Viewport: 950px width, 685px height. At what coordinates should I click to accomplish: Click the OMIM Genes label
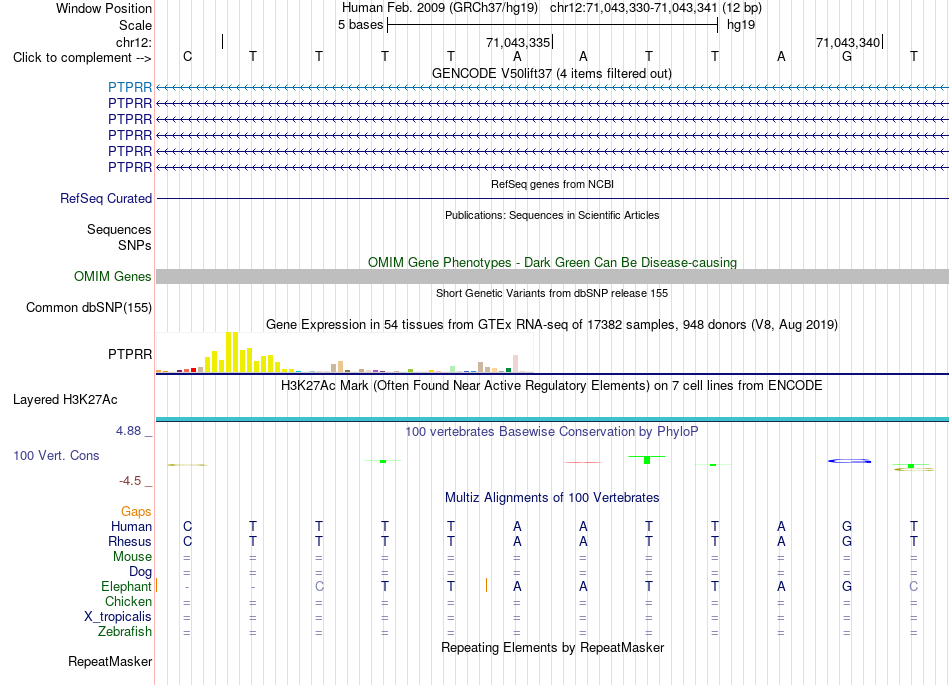pyautogui.click(x=113, y=277)
